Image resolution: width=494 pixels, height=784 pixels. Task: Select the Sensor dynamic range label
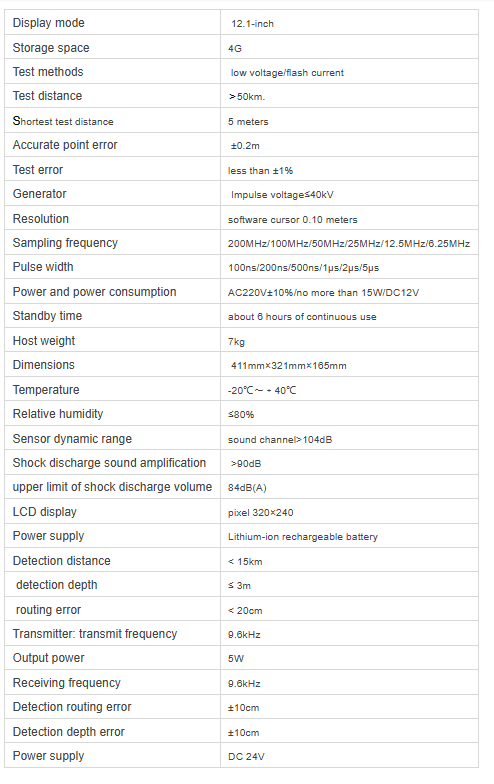[x=72, y=438]
